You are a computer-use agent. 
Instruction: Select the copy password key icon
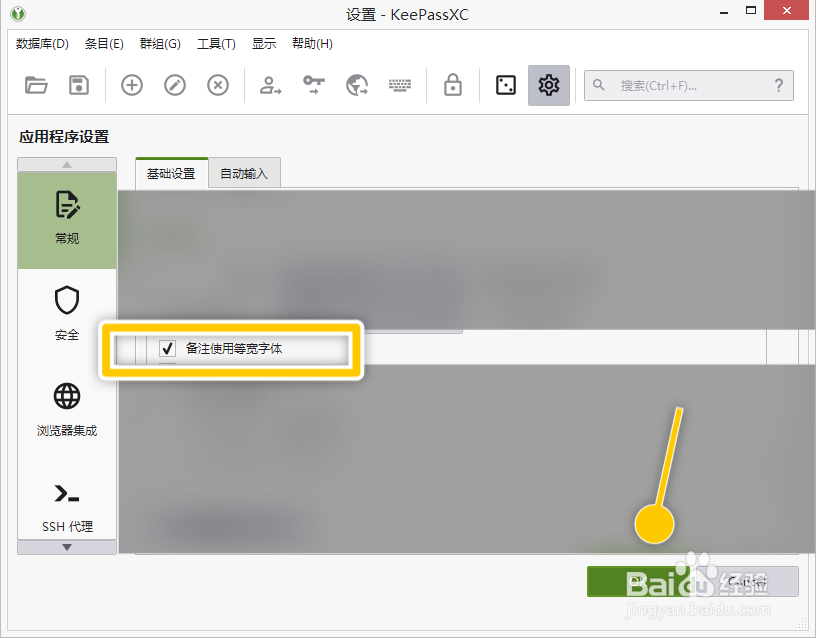(312, 85)
